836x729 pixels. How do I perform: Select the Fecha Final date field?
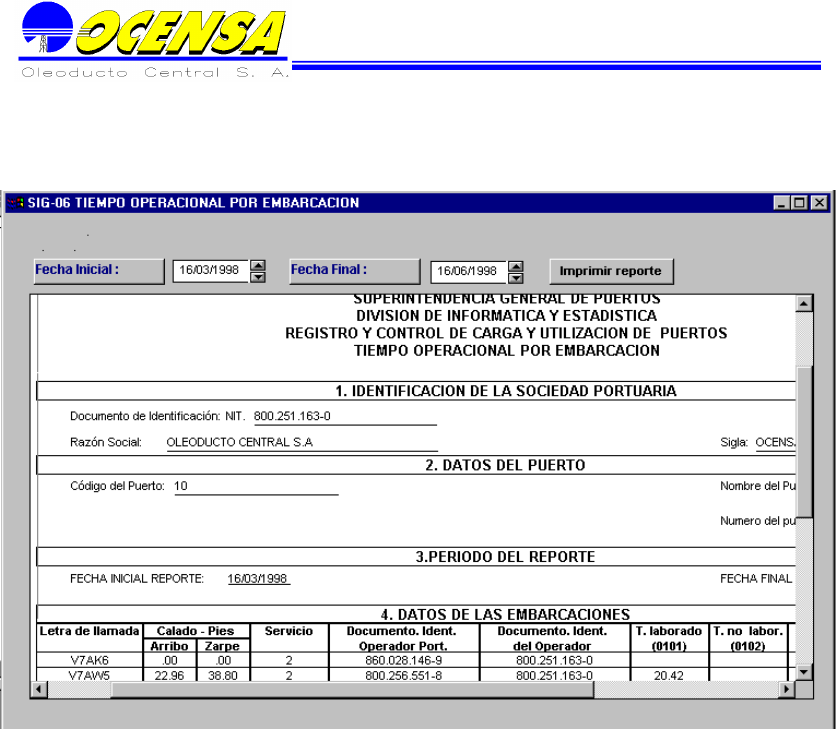469,271
